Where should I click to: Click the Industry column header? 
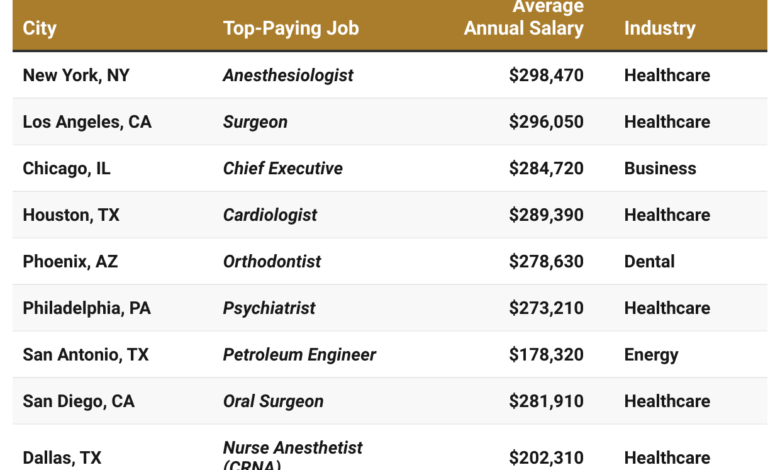point(659,28)
